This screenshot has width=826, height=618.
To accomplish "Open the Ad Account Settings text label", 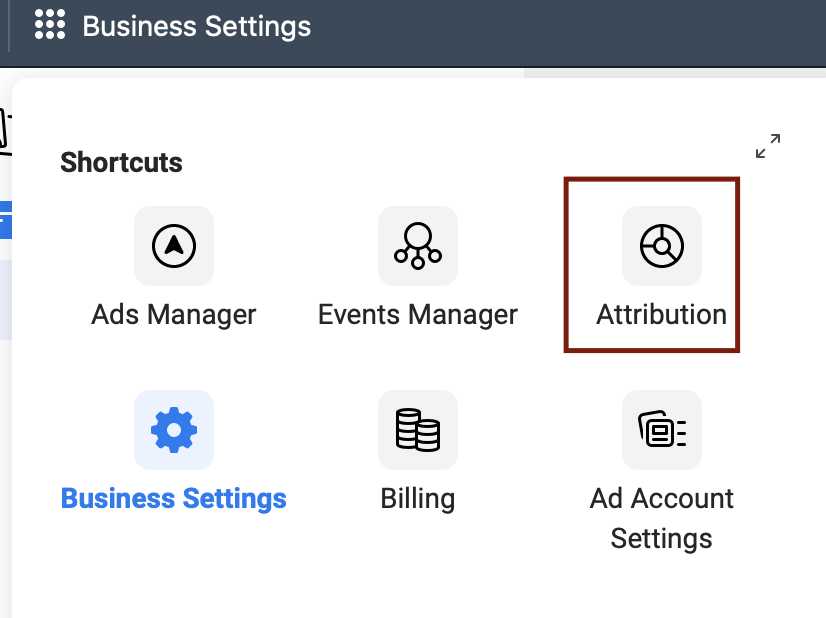I will click(x=662, y=518).
